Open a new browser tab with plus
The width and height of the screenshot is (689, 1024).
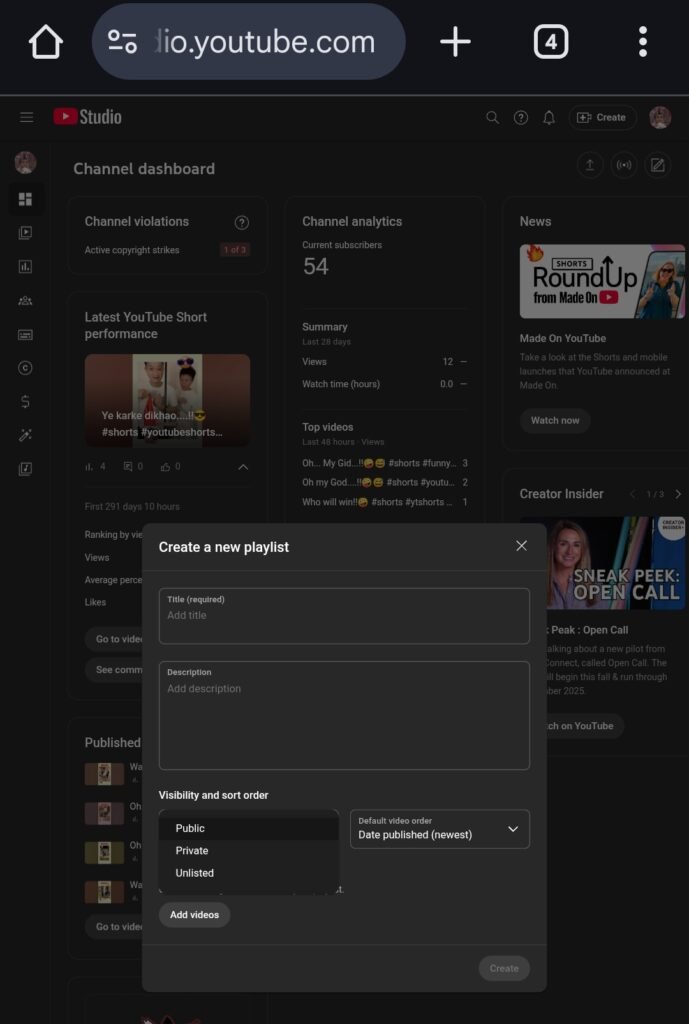click(455, 42)
